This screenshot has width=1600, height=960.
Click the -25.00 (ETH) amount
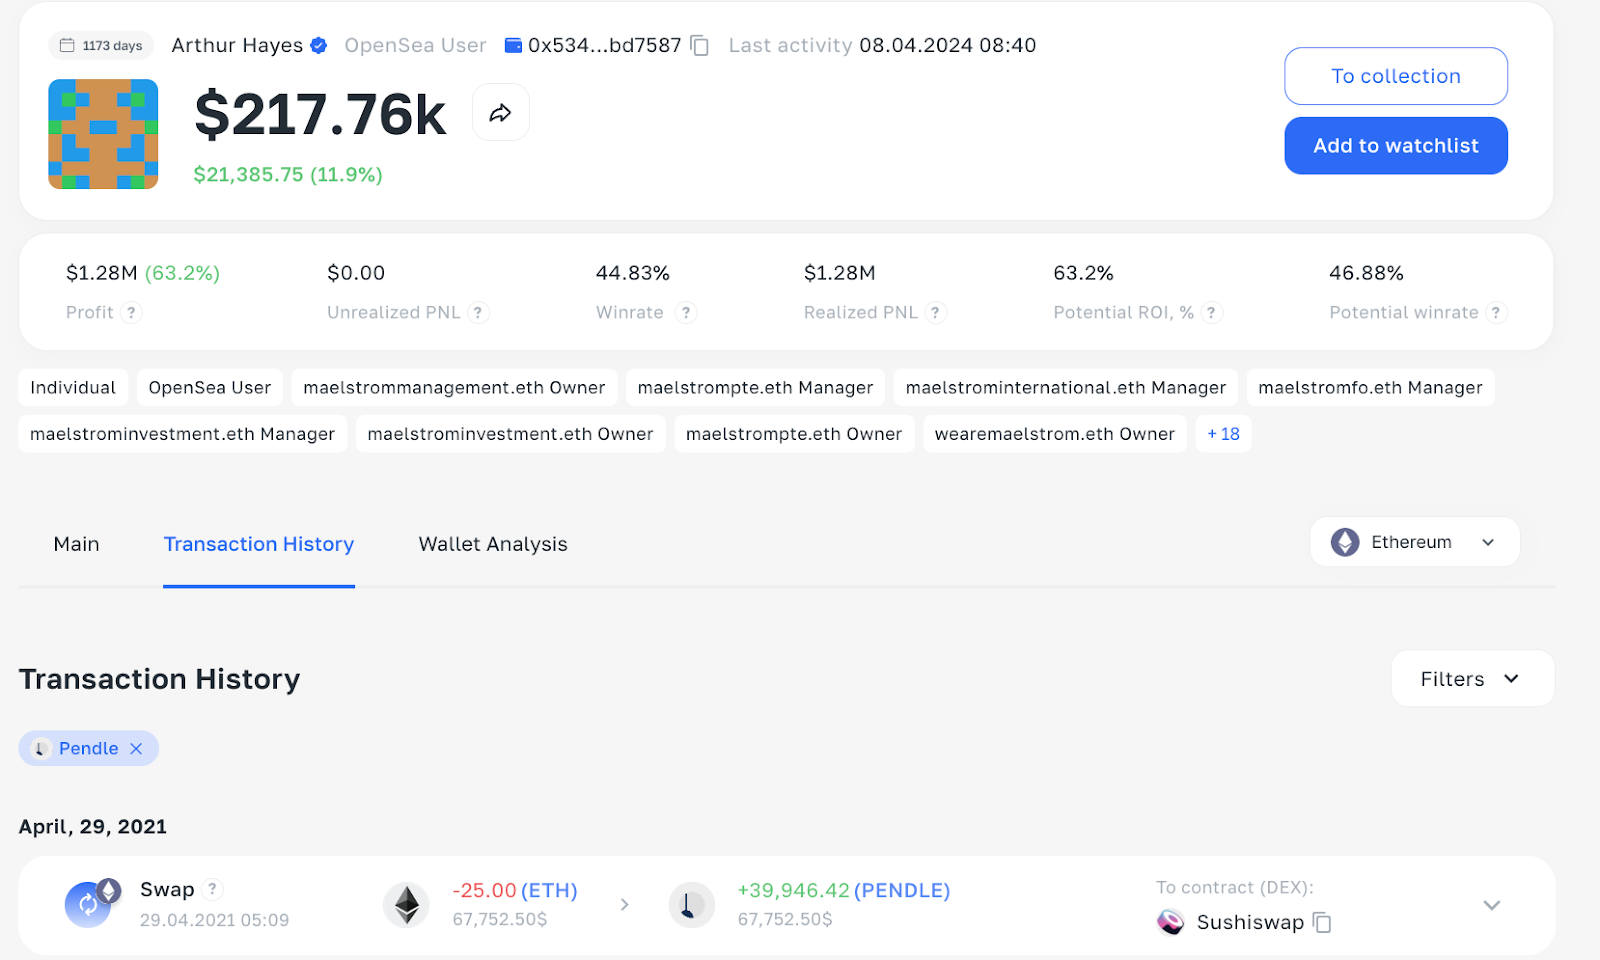[x=515, y=890]
